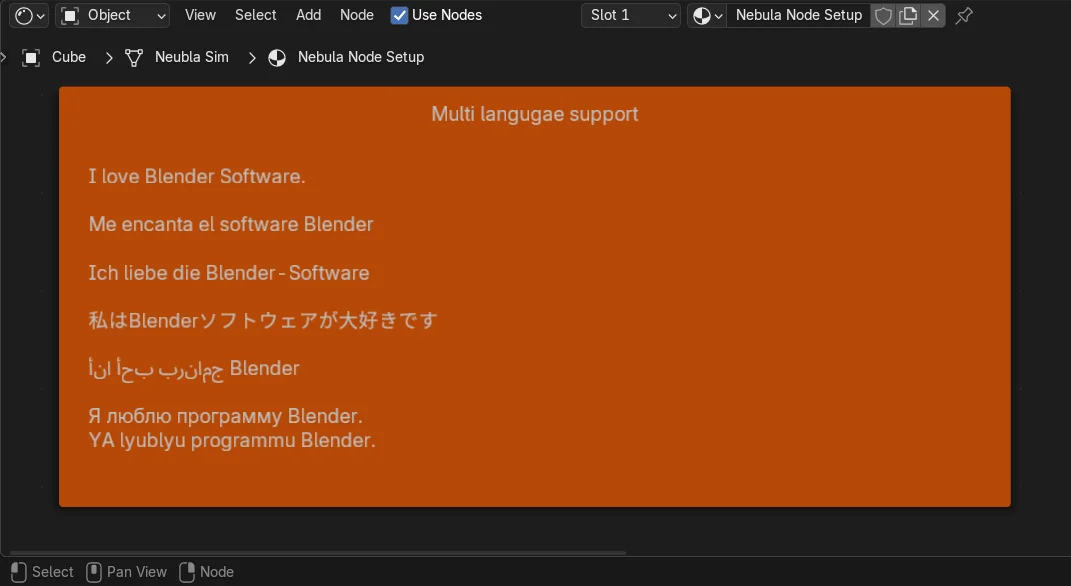The height and width of the screenshot is (586, 1071).
Task: Open the Object shader type dropdown
Action: click(x=112, y=15)
